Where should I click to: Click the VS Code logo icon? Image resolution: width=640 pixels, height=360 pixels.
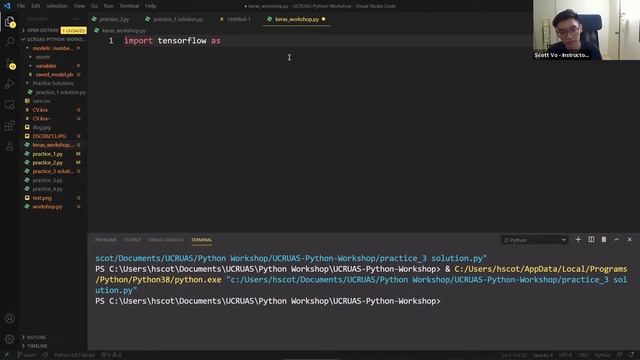coord(7,6)
